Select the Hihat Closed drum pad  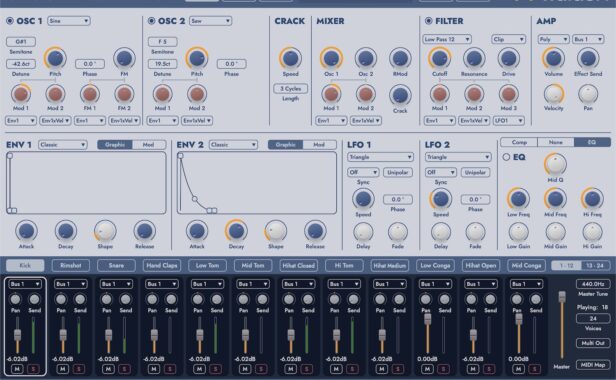point(299,266)
